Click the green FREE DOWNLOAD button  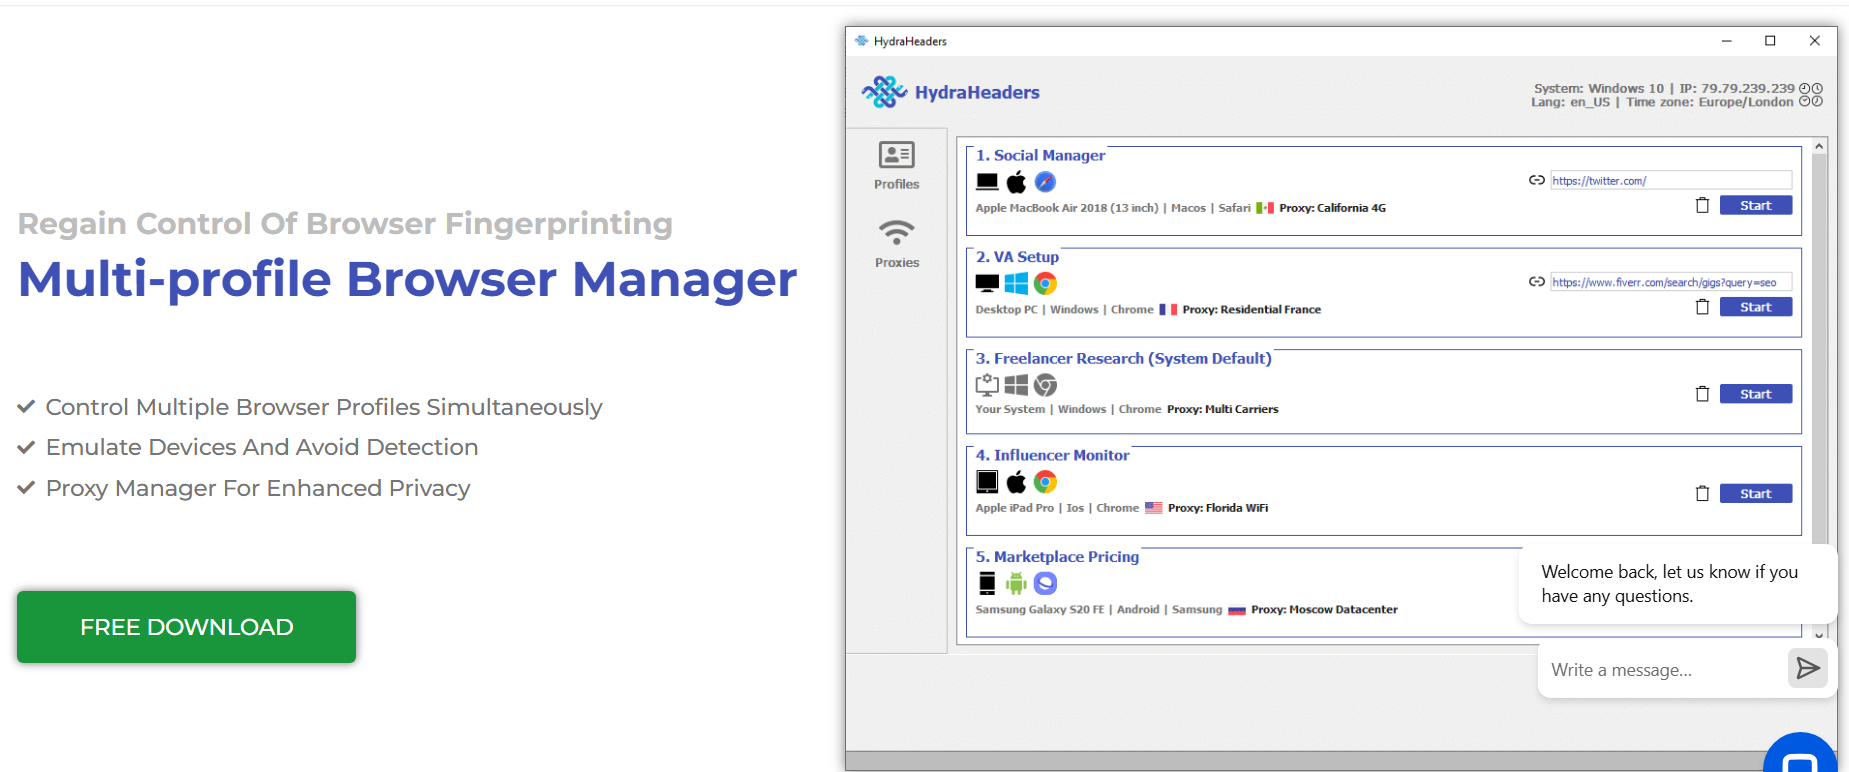186,627
